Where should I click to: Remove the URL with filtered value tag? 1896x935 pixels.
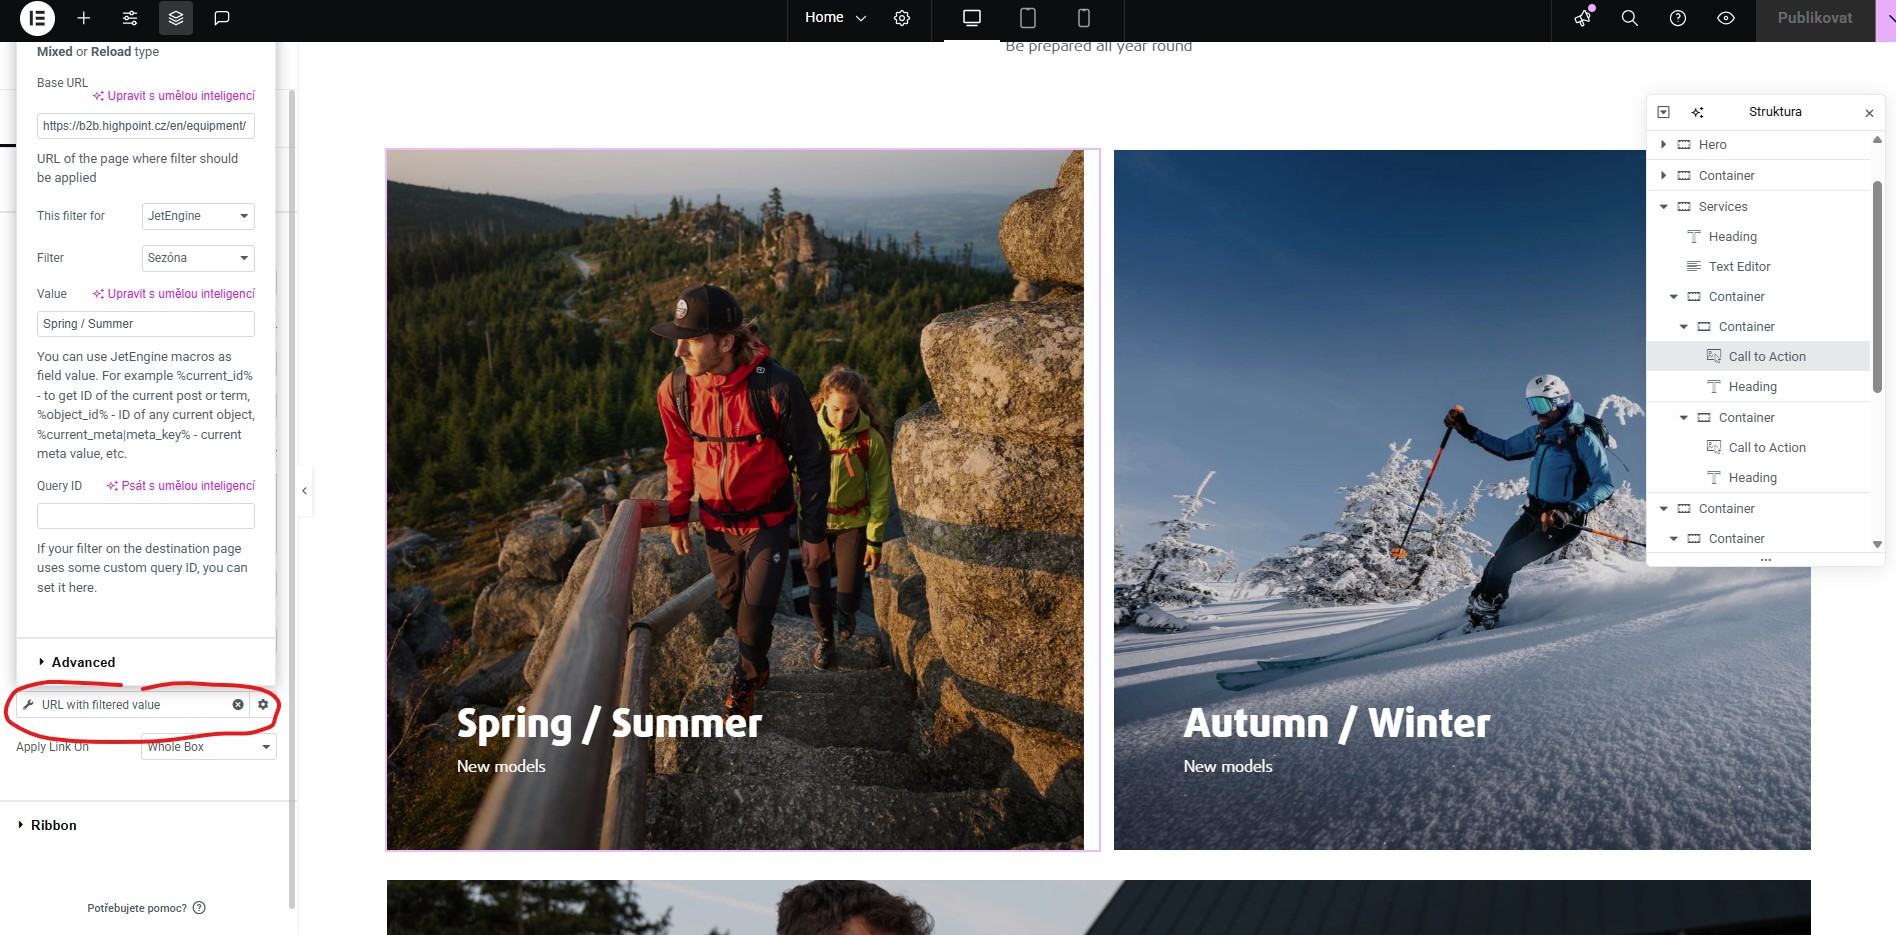pos(238,705)
